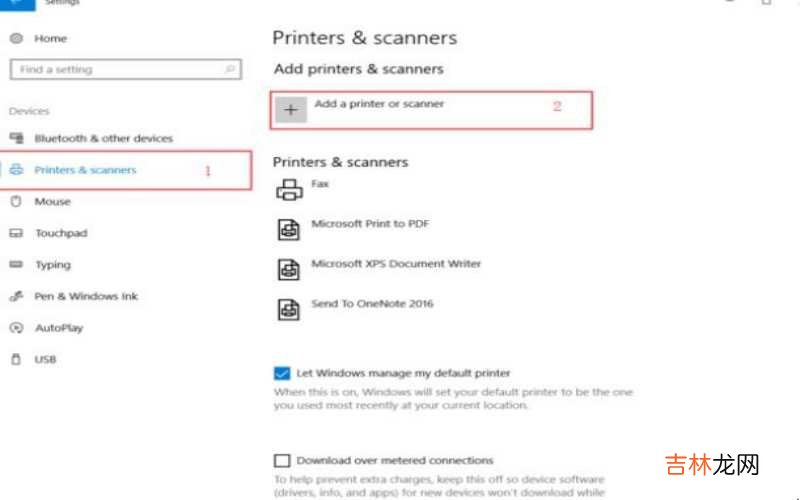
Task: Click the plus icon to add a printer
Action: [291, 110]
